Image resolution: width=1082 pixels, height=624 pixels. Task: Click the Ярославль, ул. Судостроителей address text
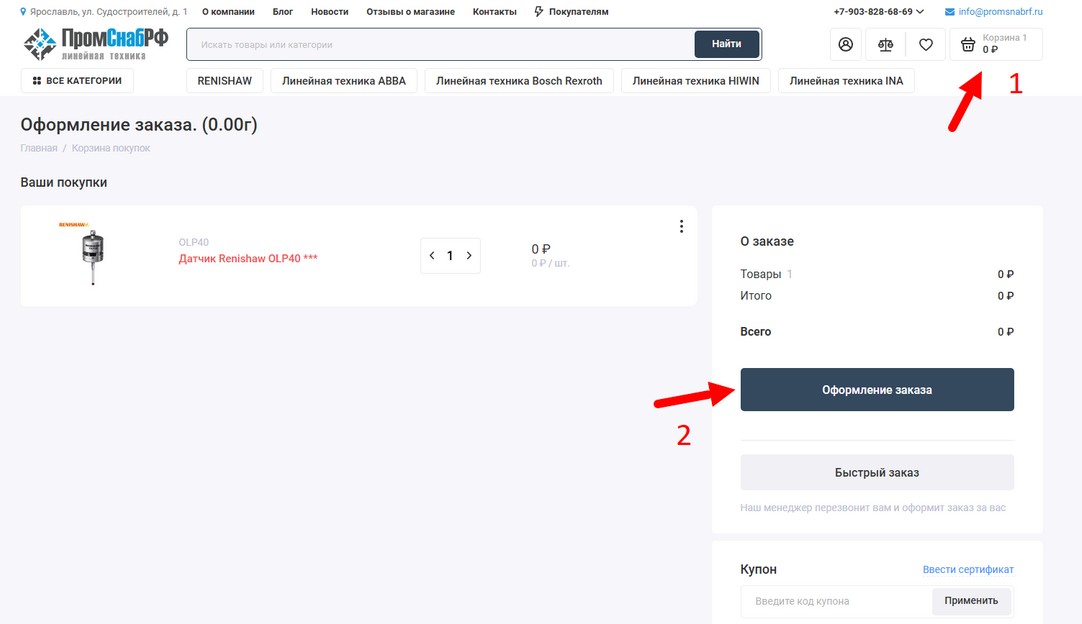108,12
